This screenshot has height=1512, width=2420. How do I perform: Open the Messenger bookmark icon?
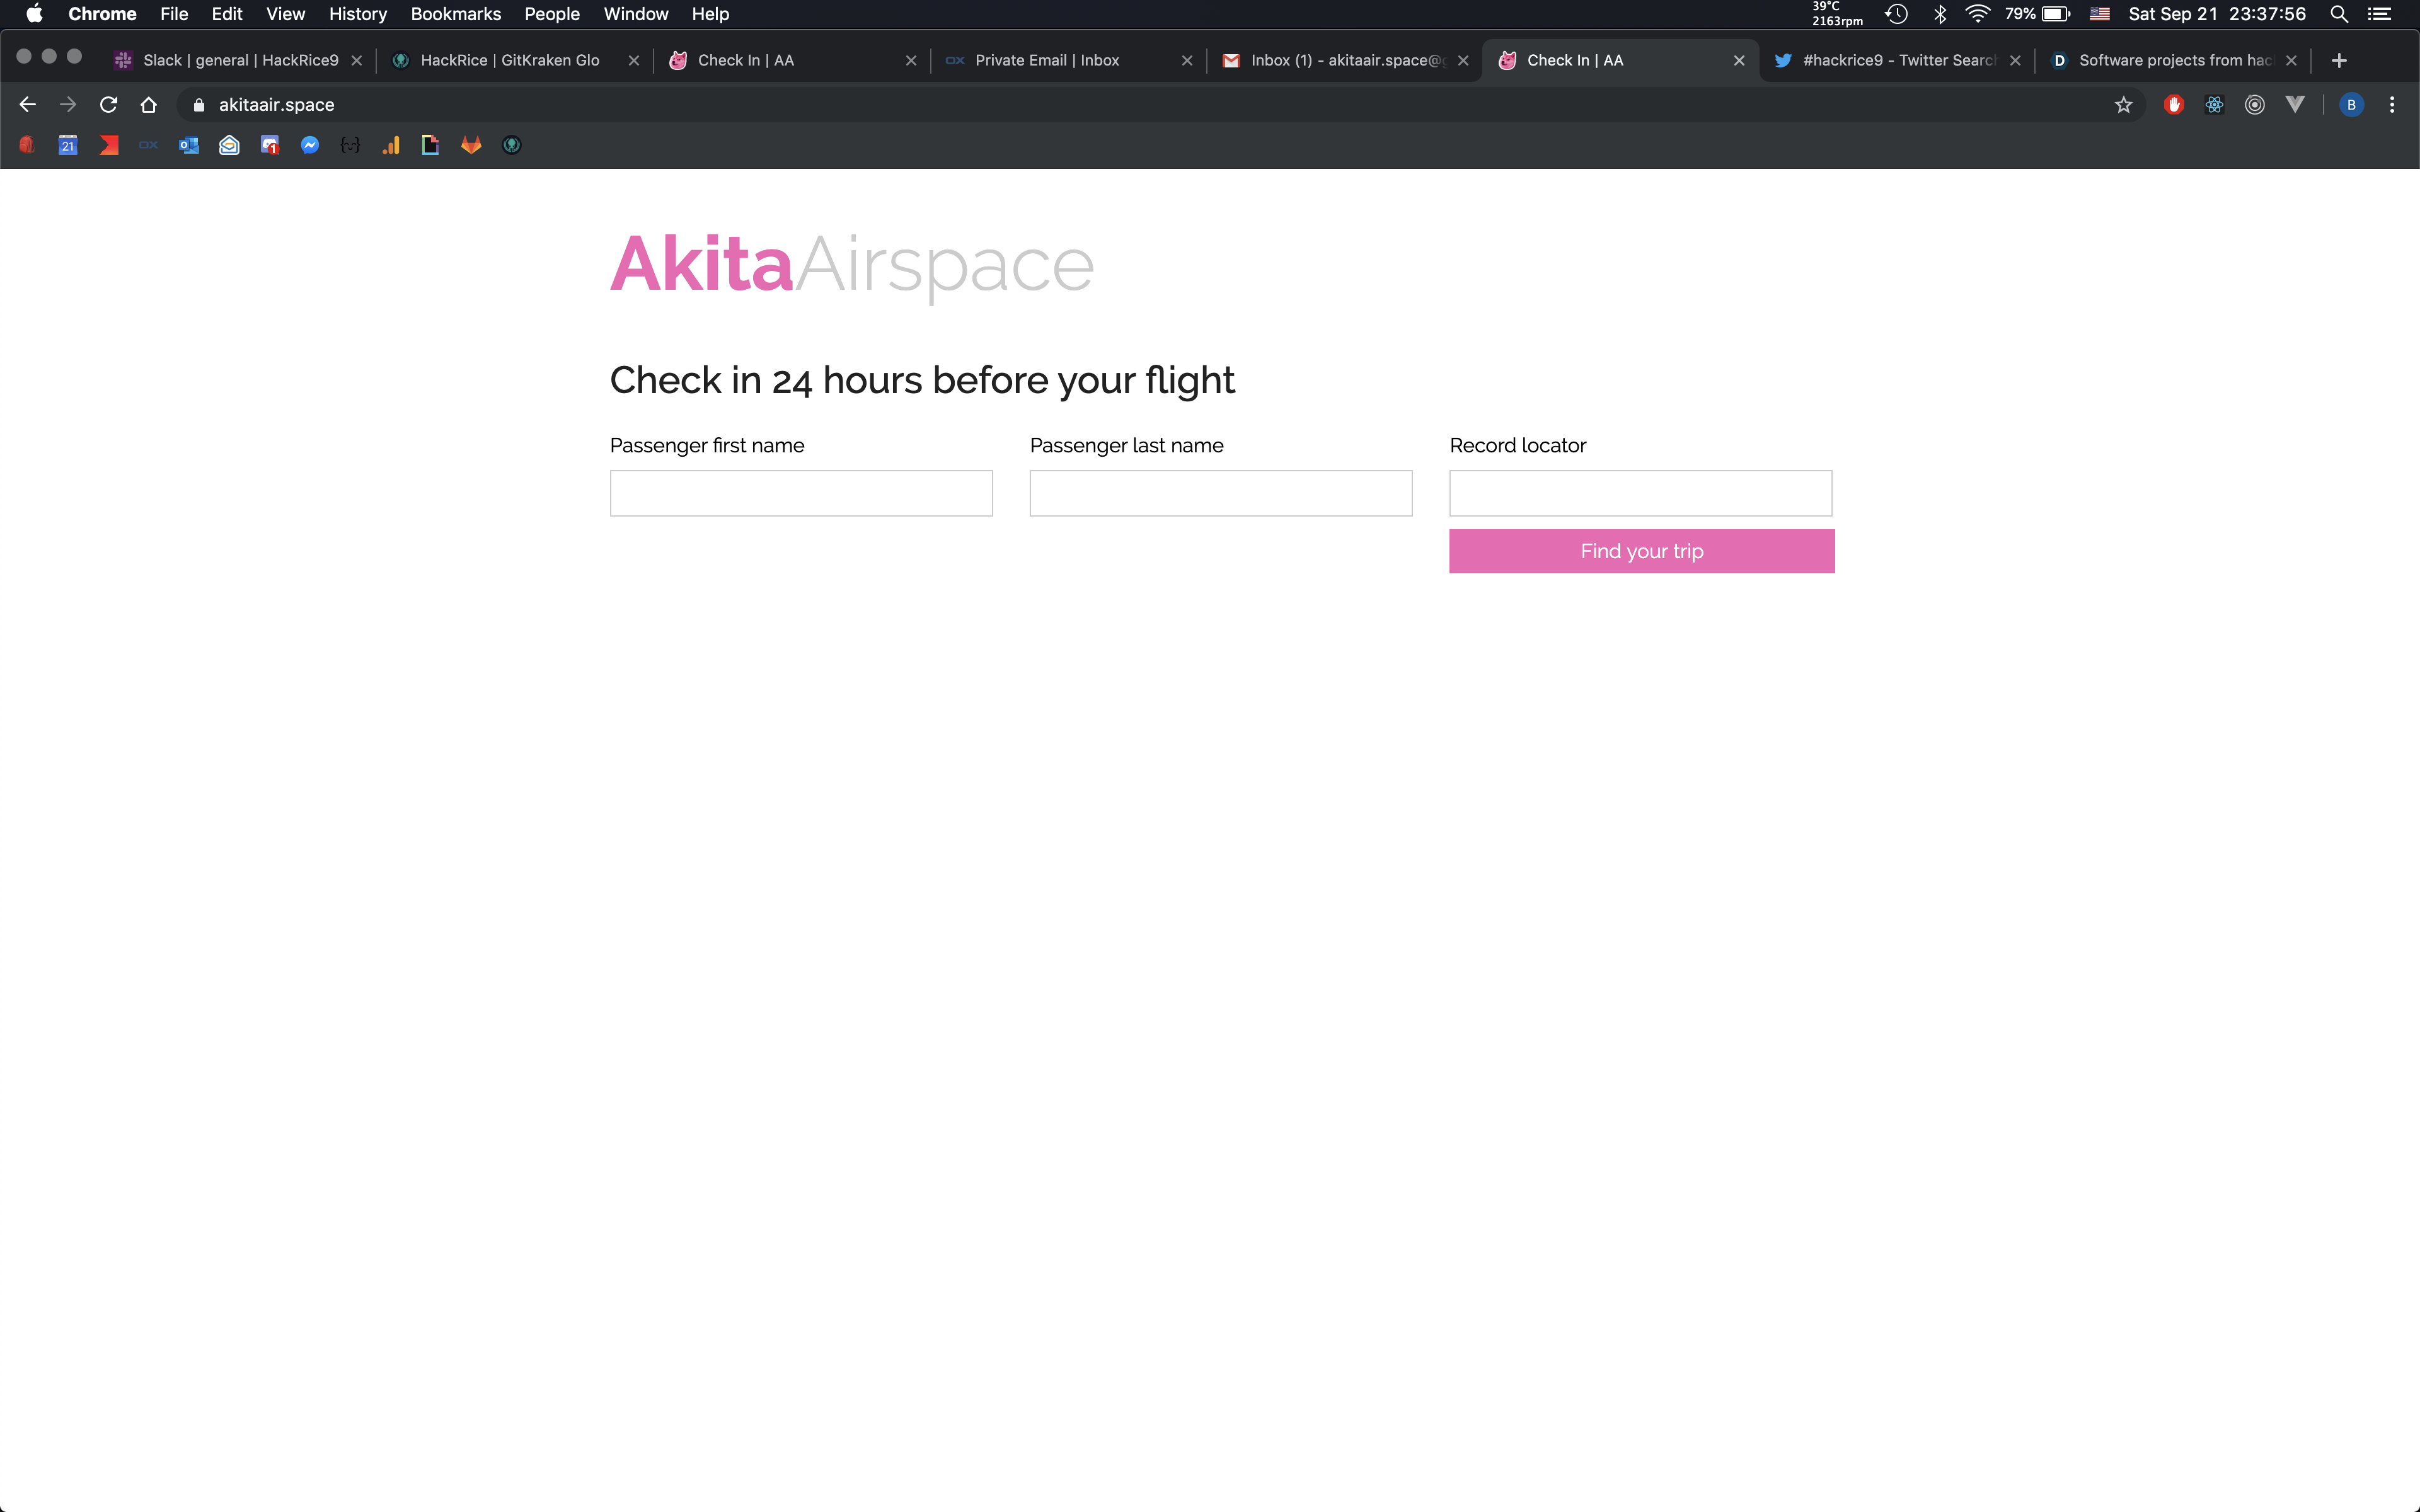(x=310, y=146)
